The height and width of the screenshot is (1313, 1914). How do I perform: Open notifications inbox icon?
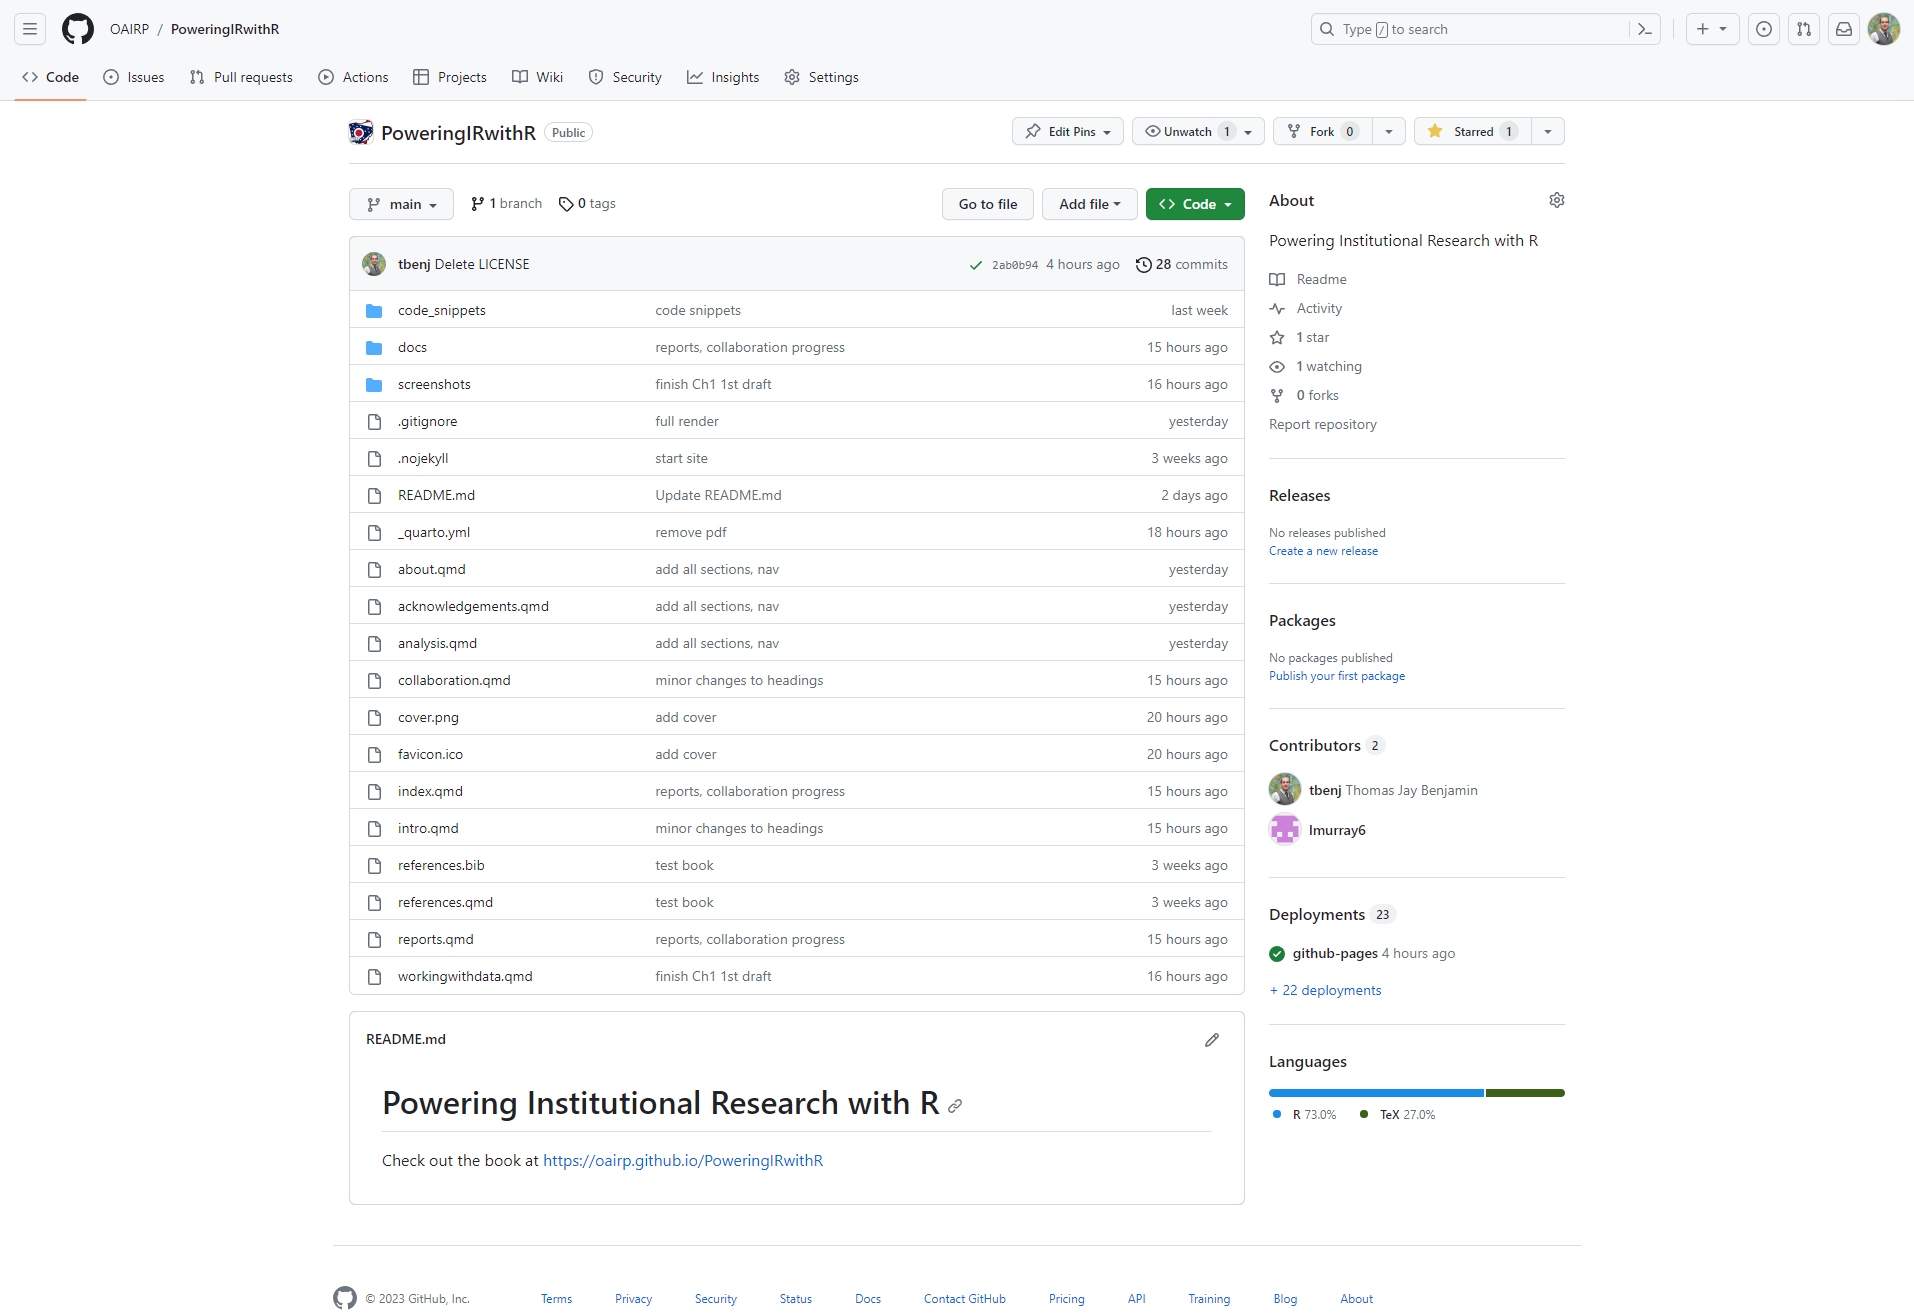1844,29
